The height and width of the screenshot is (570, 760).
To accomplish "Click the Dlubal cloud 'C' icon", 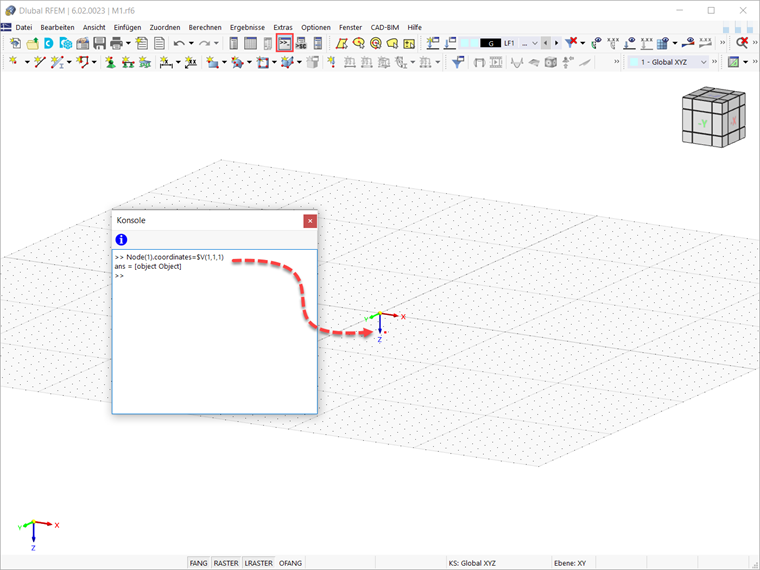I will click(48, 43).
